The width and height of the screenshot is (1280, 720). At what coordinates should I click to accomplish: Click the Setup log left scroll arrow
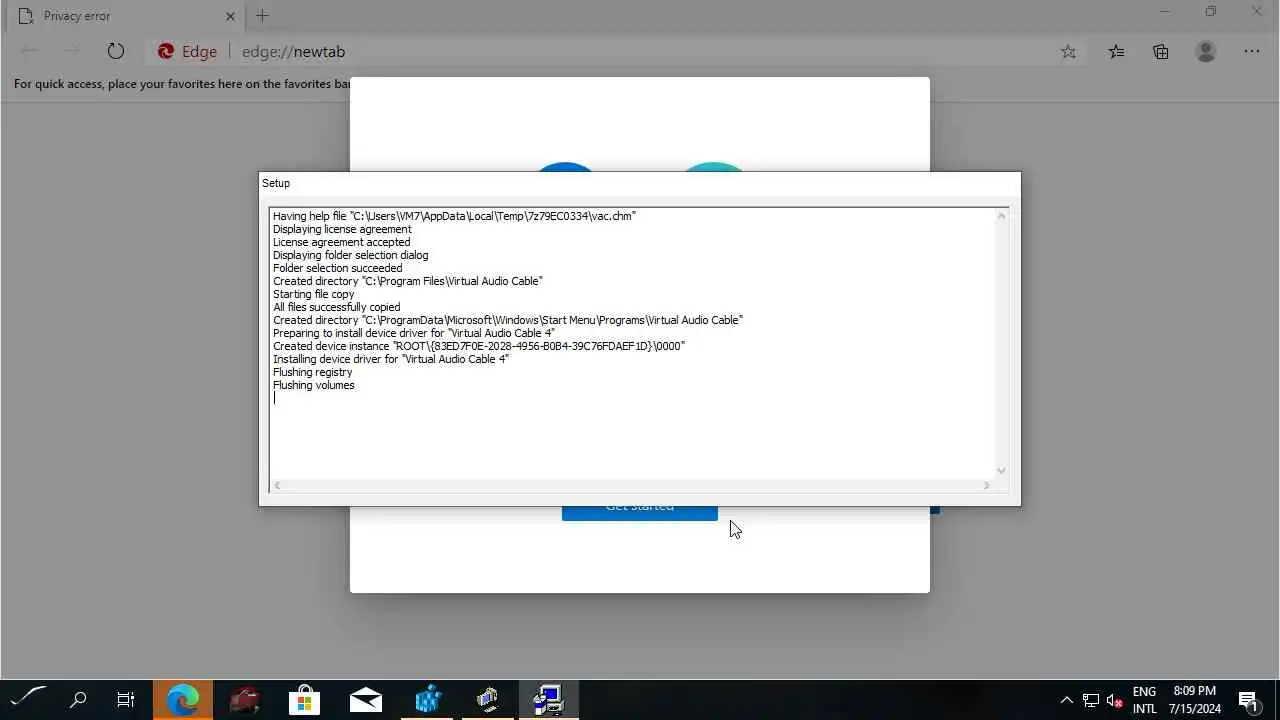click(277, 485)
